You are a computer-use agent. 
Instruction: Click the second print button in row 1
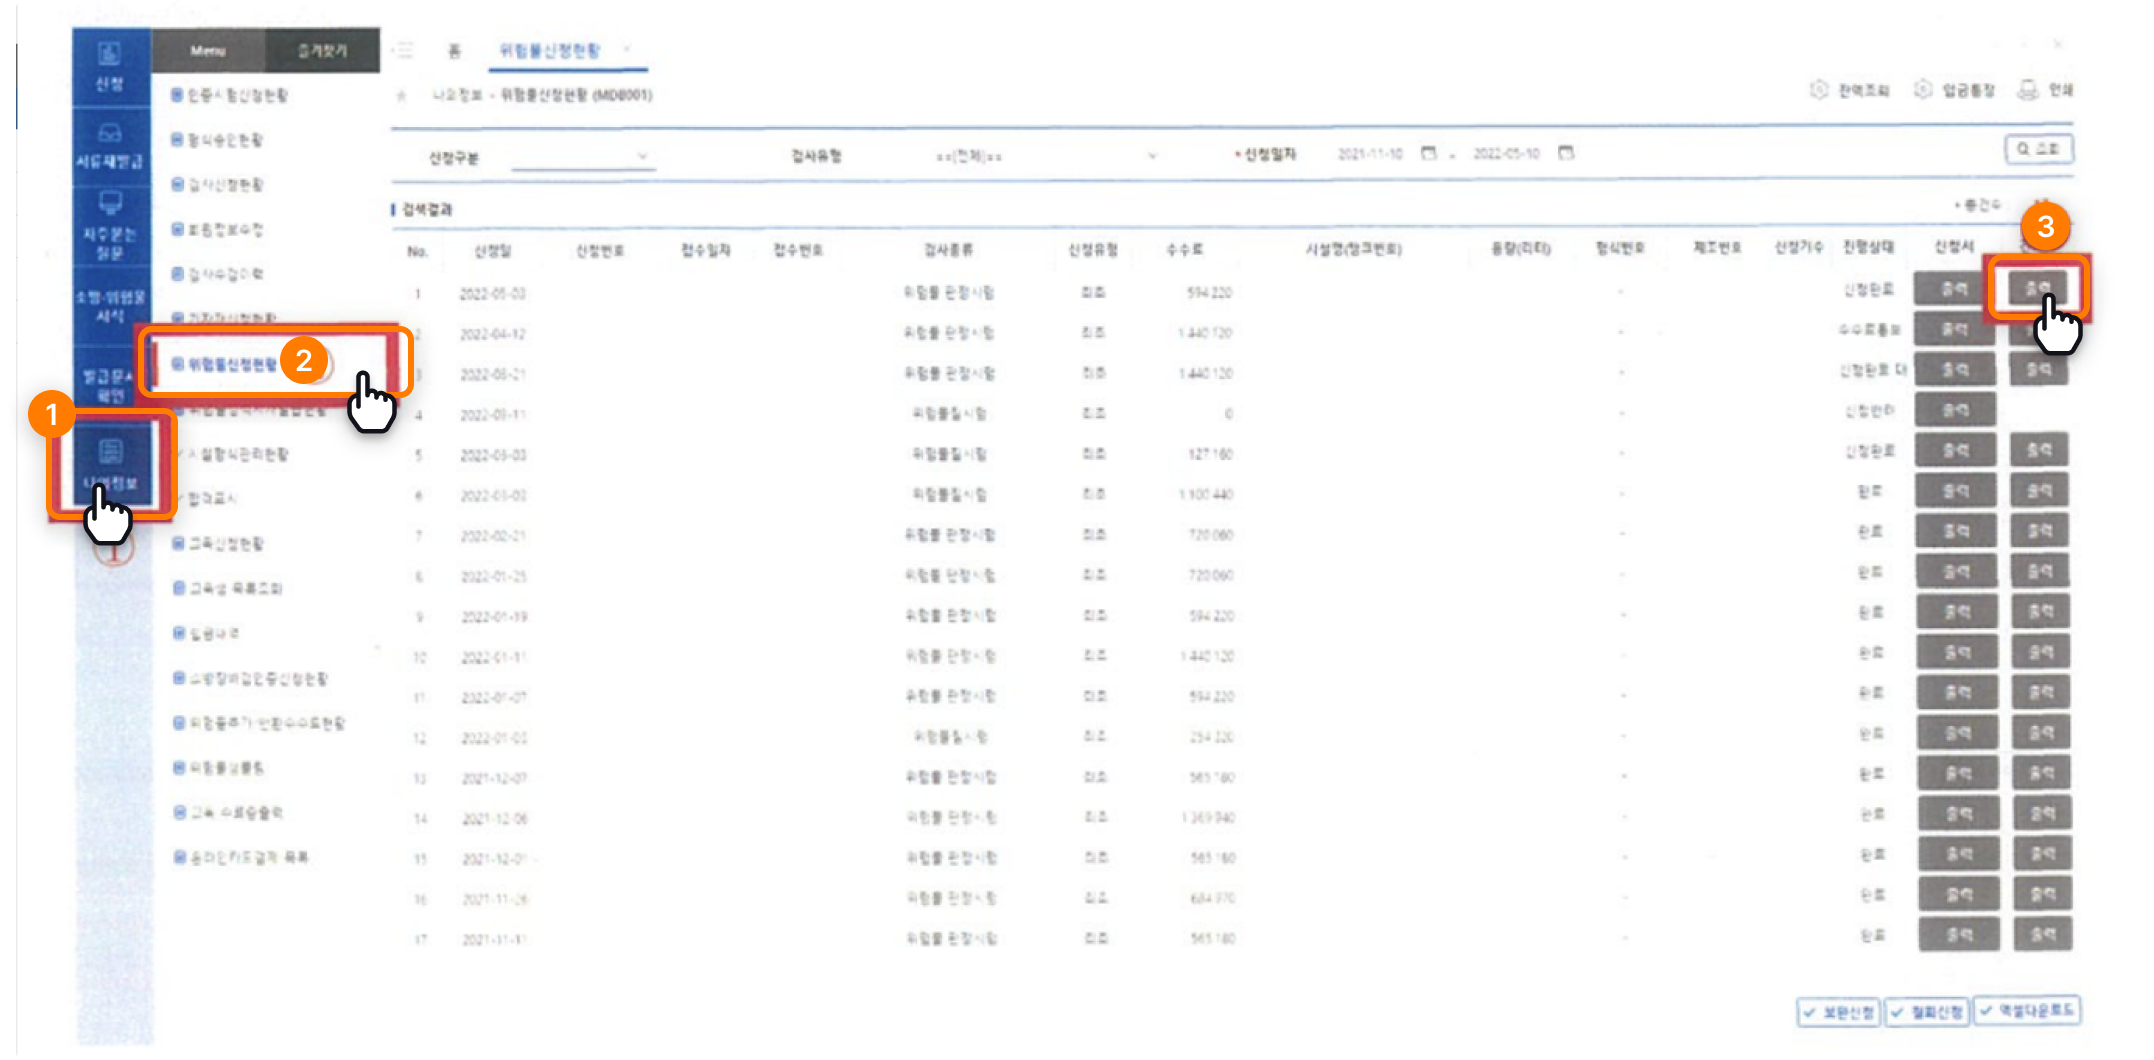[2038, 288]
